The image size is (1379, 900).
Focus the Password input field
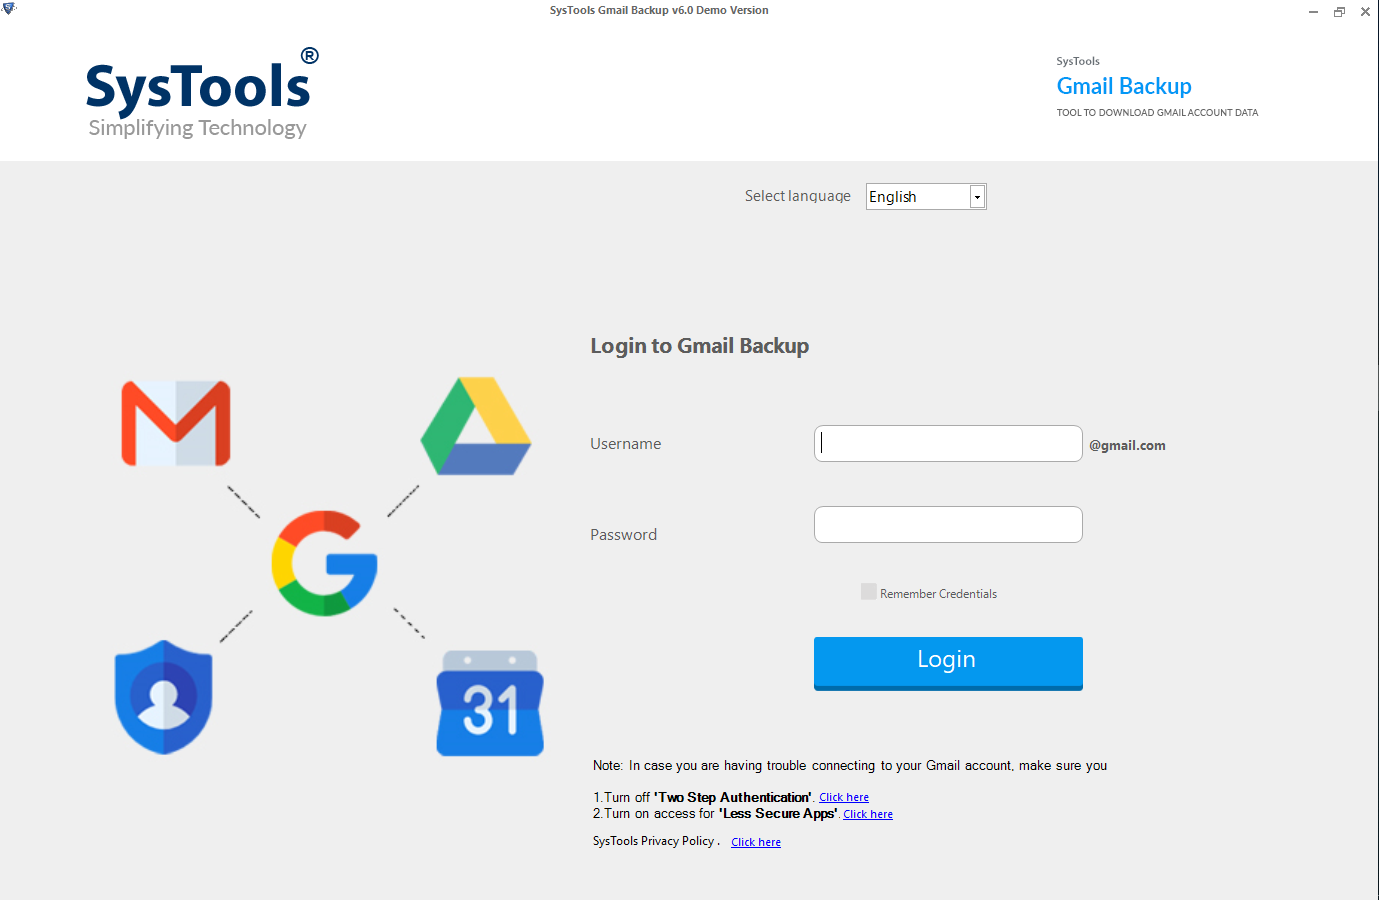tap(948, 524)
